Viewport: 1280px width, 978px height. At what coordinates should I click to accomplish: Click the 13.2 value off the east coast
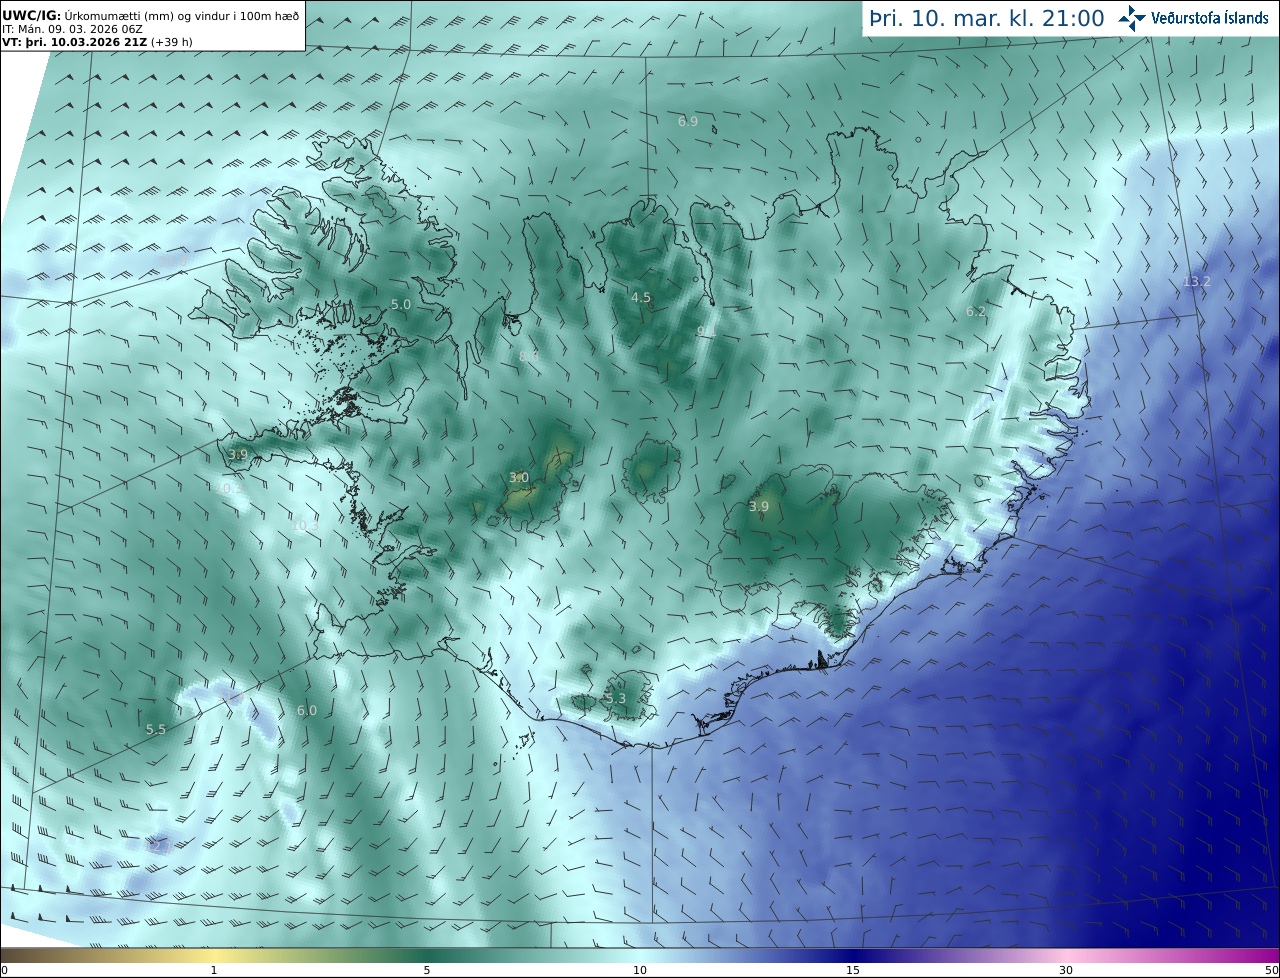[x=1197, y=281]
